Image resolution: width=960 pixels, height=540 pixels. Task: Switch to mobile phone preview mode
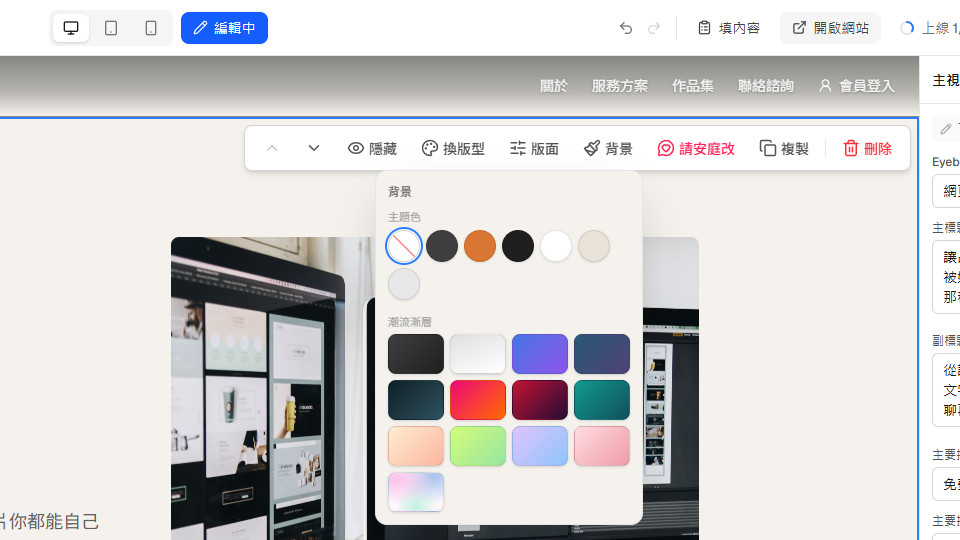click(x=151, y=28)
